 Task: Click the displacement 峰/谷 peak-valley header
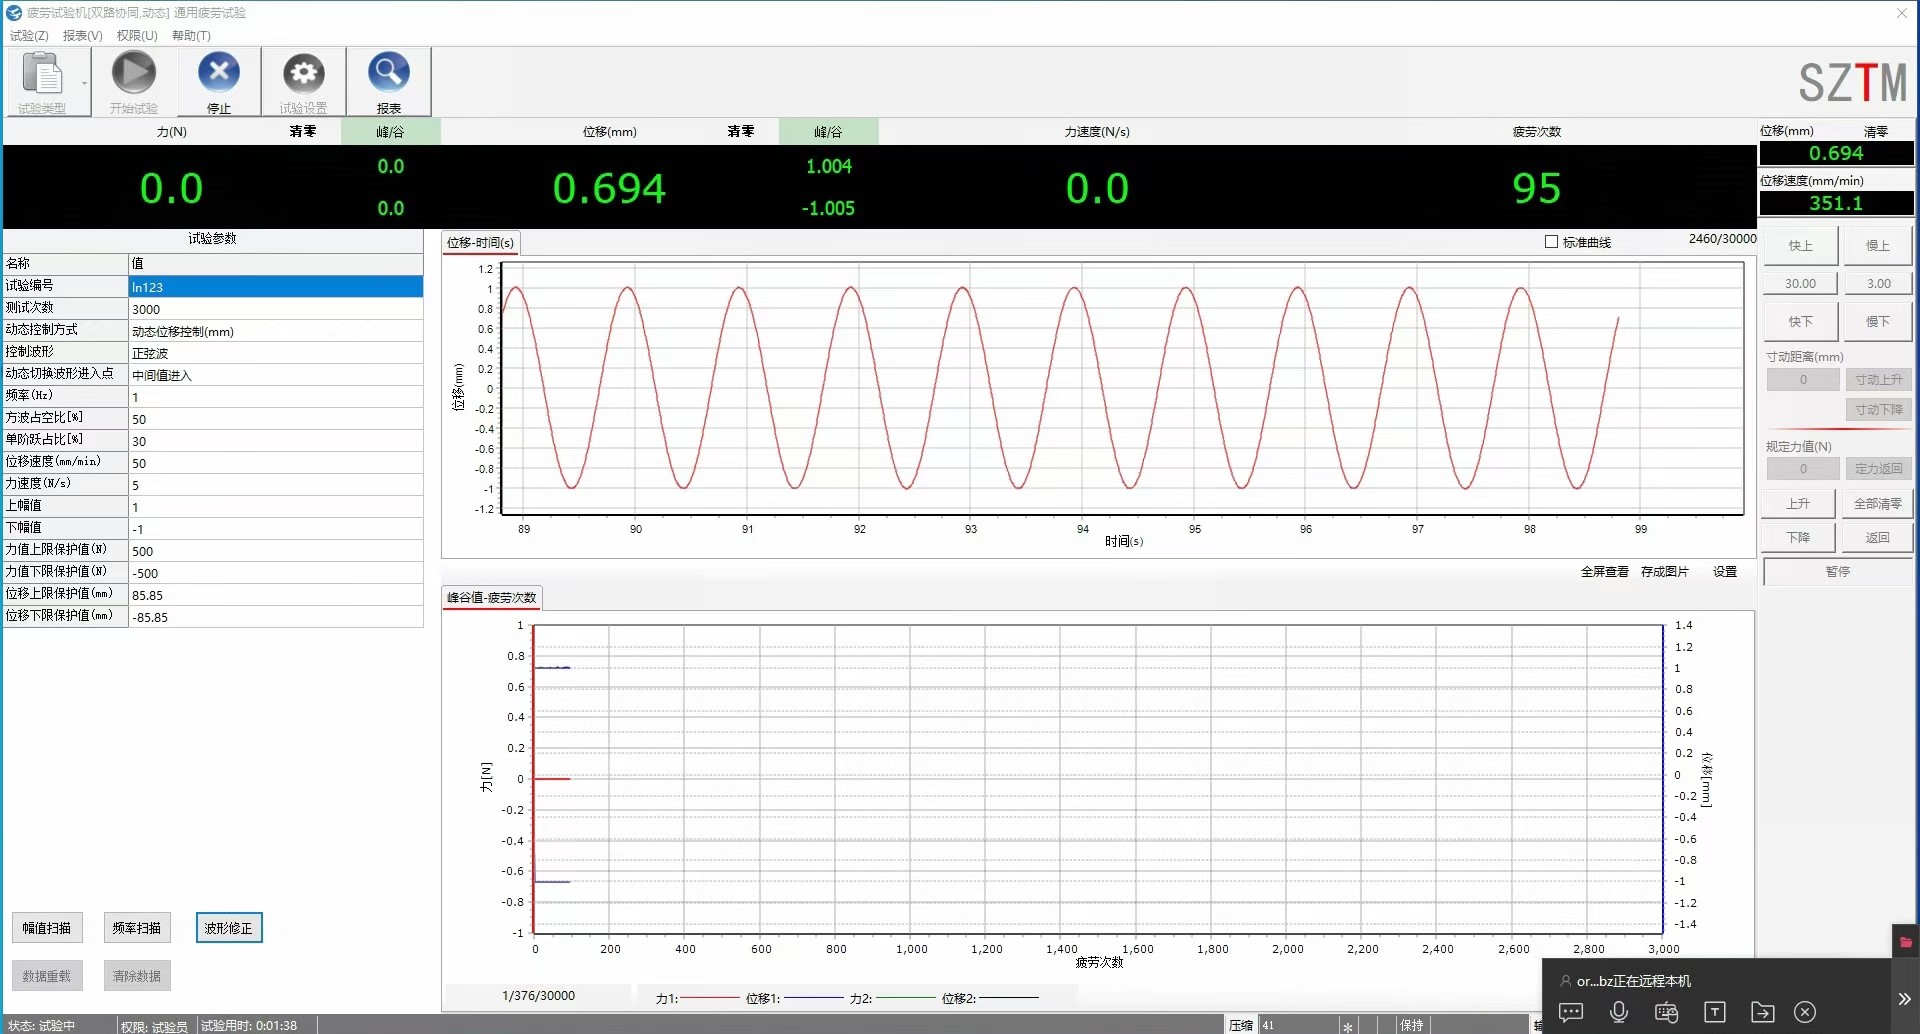tap(828, 131)
